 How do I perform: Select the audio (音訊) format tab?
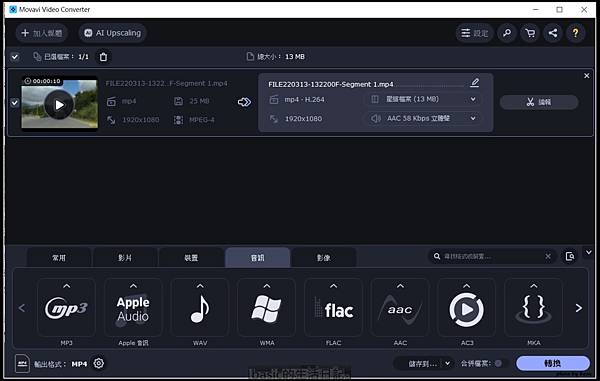click(x=257, y=257)
